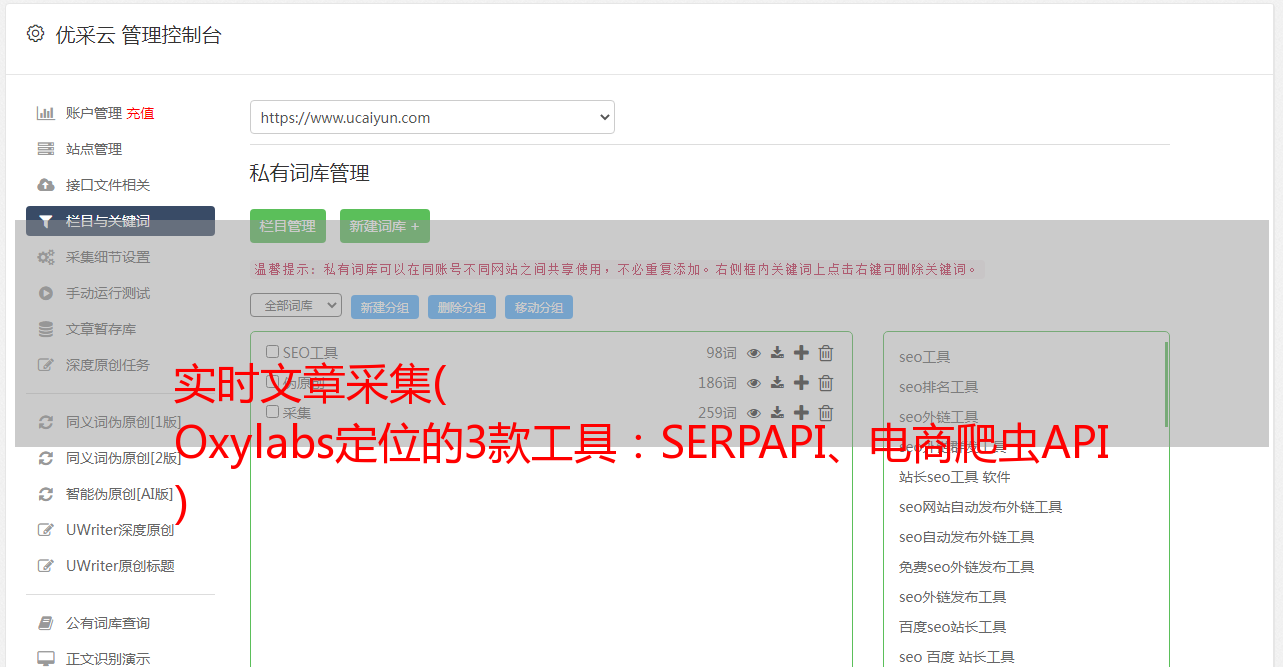Image resolution: width=1283 pixels, height=667 pixels.
Task: Click the edit icon beside UWriter原创标题
Action: point(46,566)
